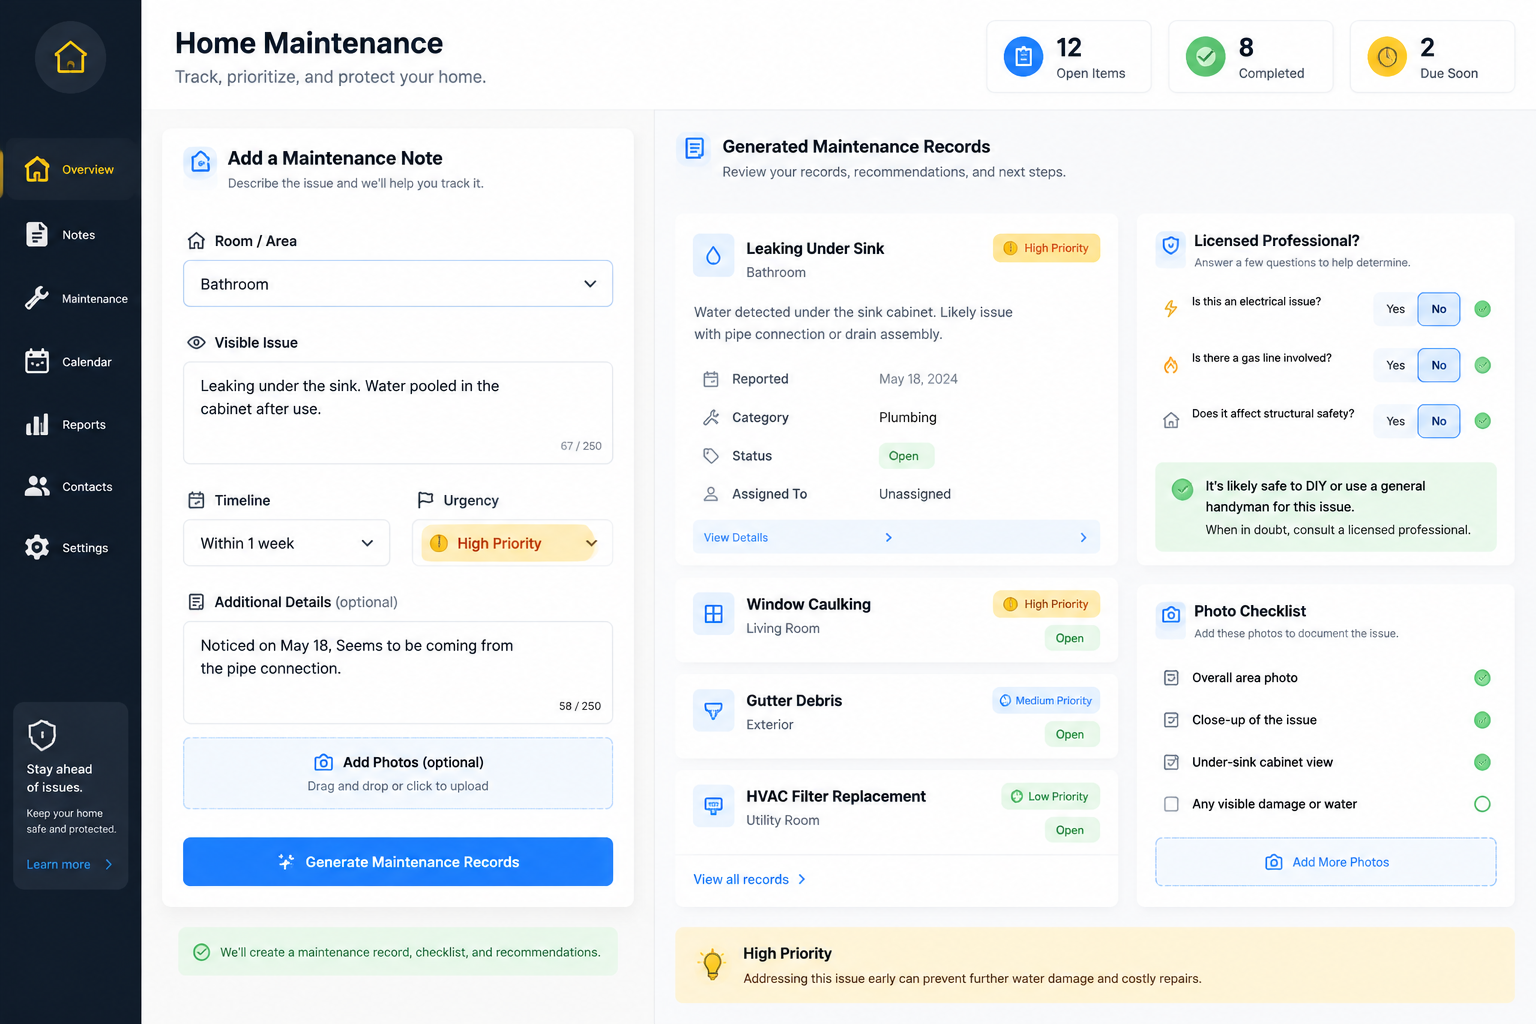Click the person icon next to Assigned To
This screenshot has height=1024, width=1536.
(x=711, y=494)
